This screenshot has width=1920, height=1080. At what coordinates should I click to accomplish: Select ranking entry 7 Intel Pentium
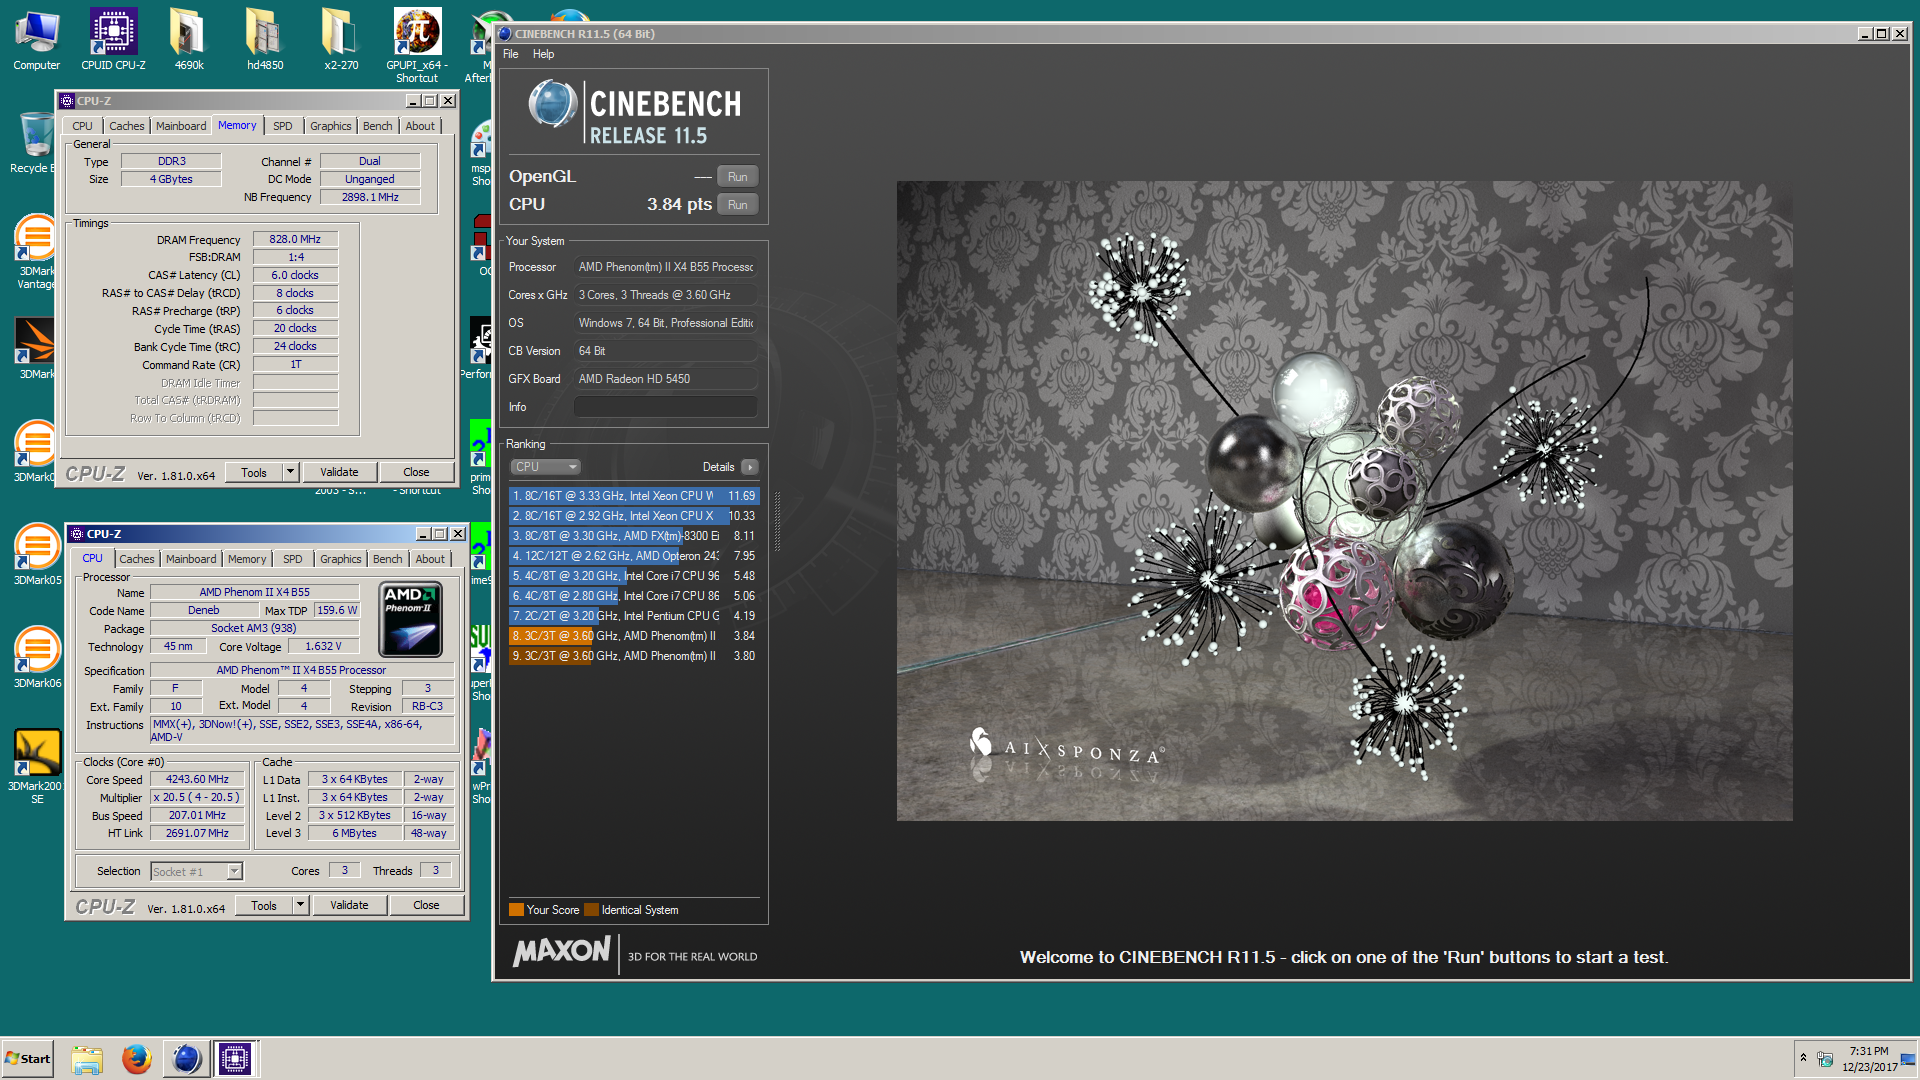(x=634, y=616)
